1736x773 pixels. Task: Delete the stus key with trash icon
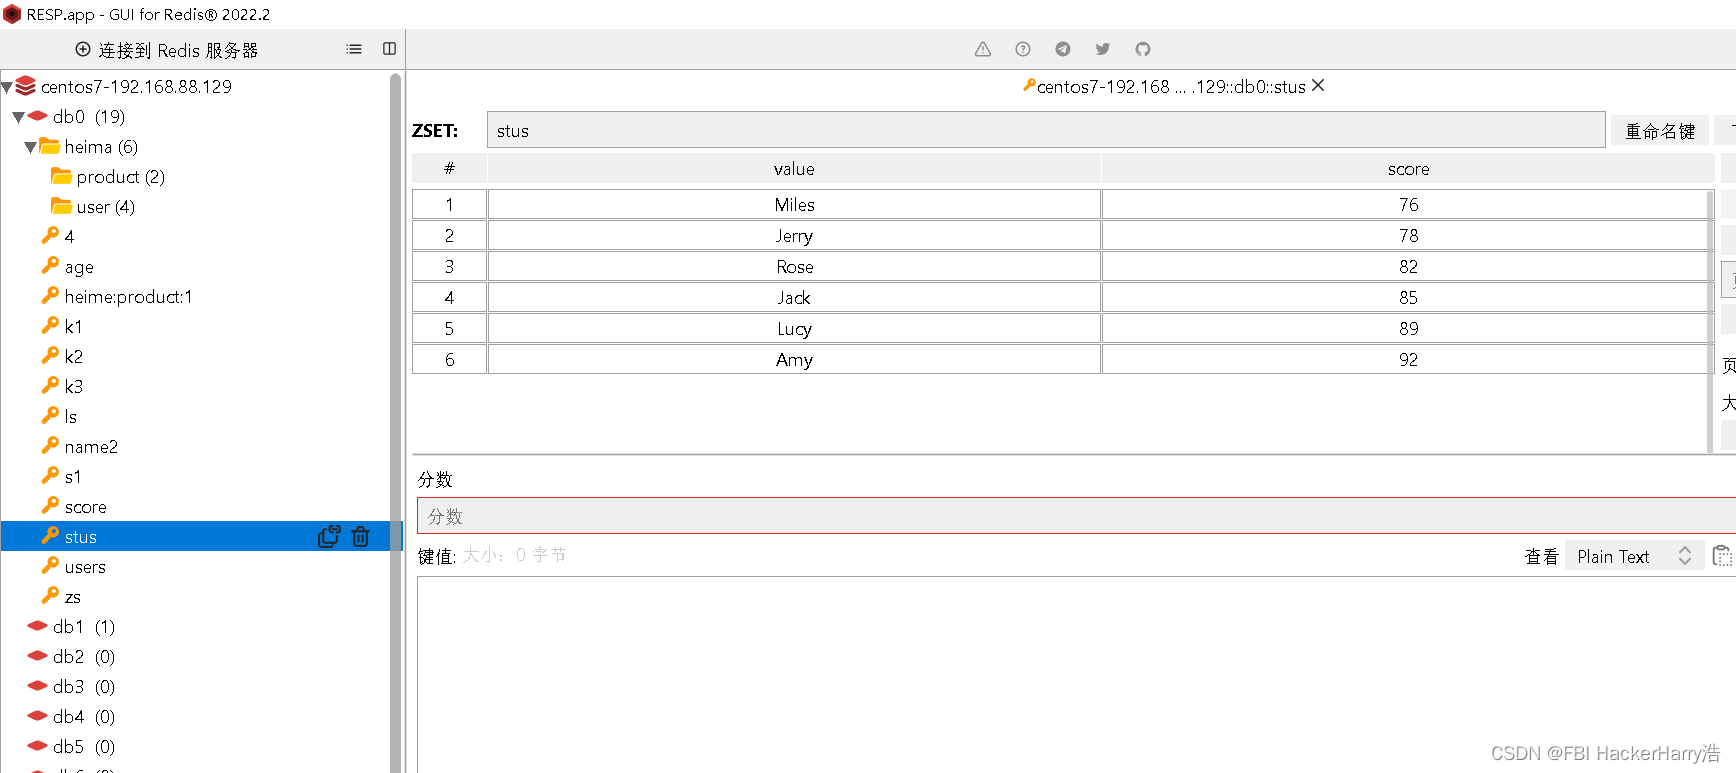point(361,537)
